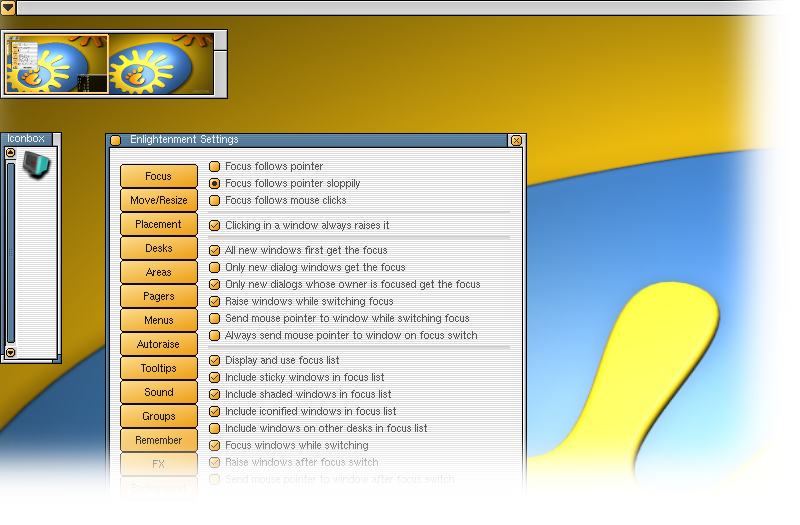Go to the Autoraise settings page
The width and height of the screenshot is (800, 525).
click(159, 344)
